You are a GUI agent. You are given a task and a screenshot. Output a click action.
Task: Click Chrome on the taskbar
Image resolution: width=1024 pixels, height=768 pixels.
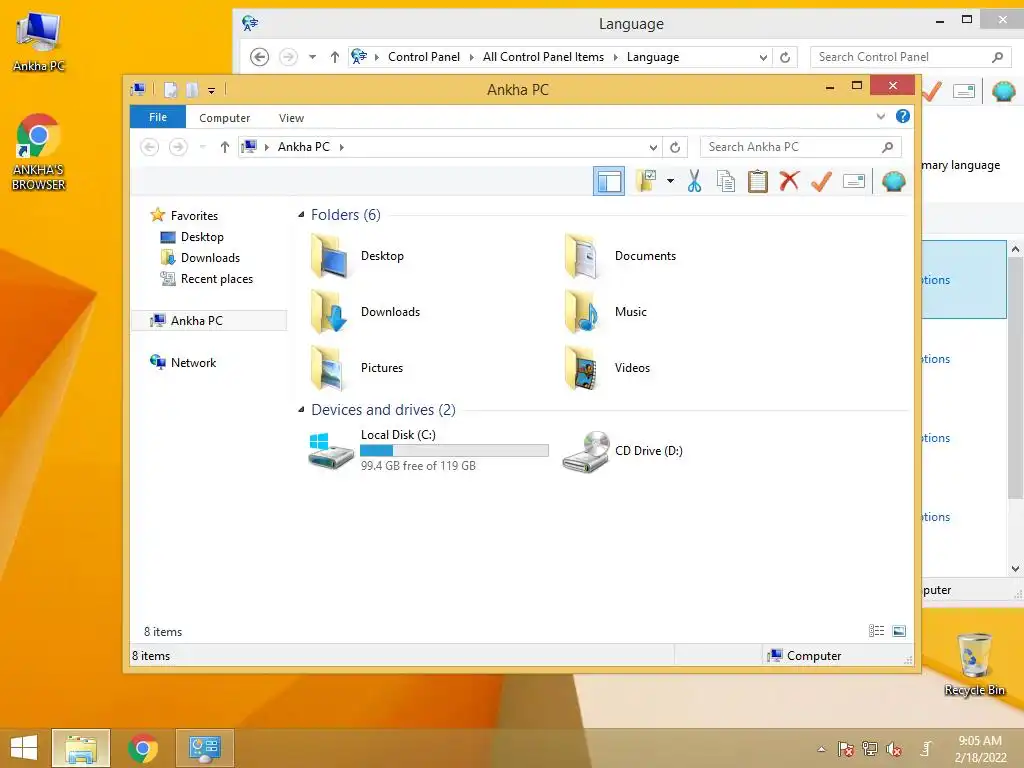143,748
